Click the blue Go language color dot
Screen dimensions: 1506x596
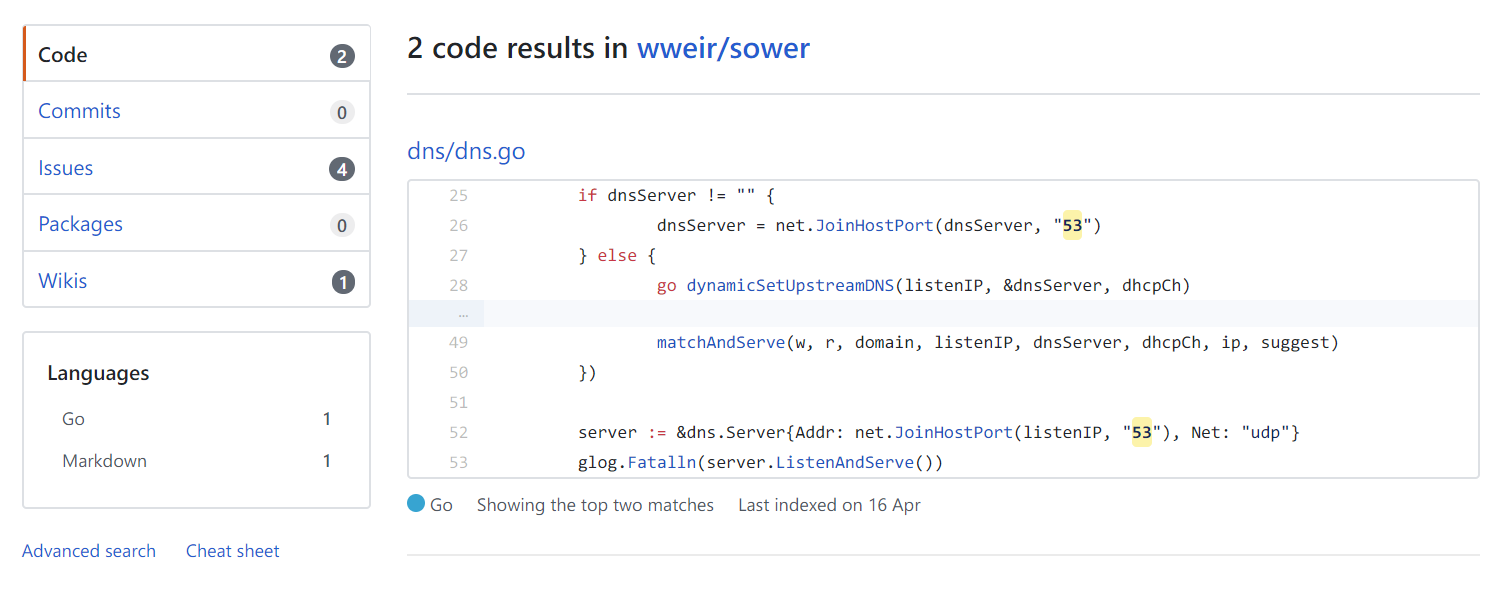[416, 504]
